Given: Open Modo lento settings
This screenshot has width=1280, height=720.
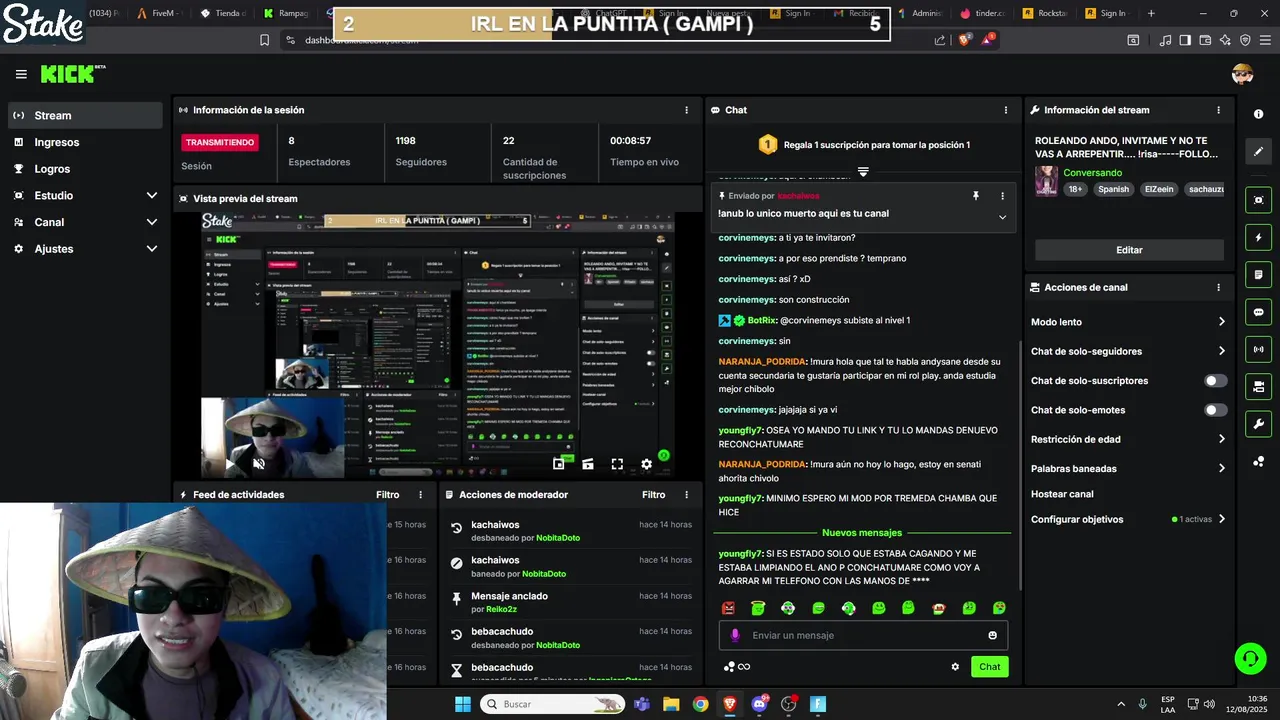Looking at the screenshot, I should pyautogui.click(x=1129, y=322).
